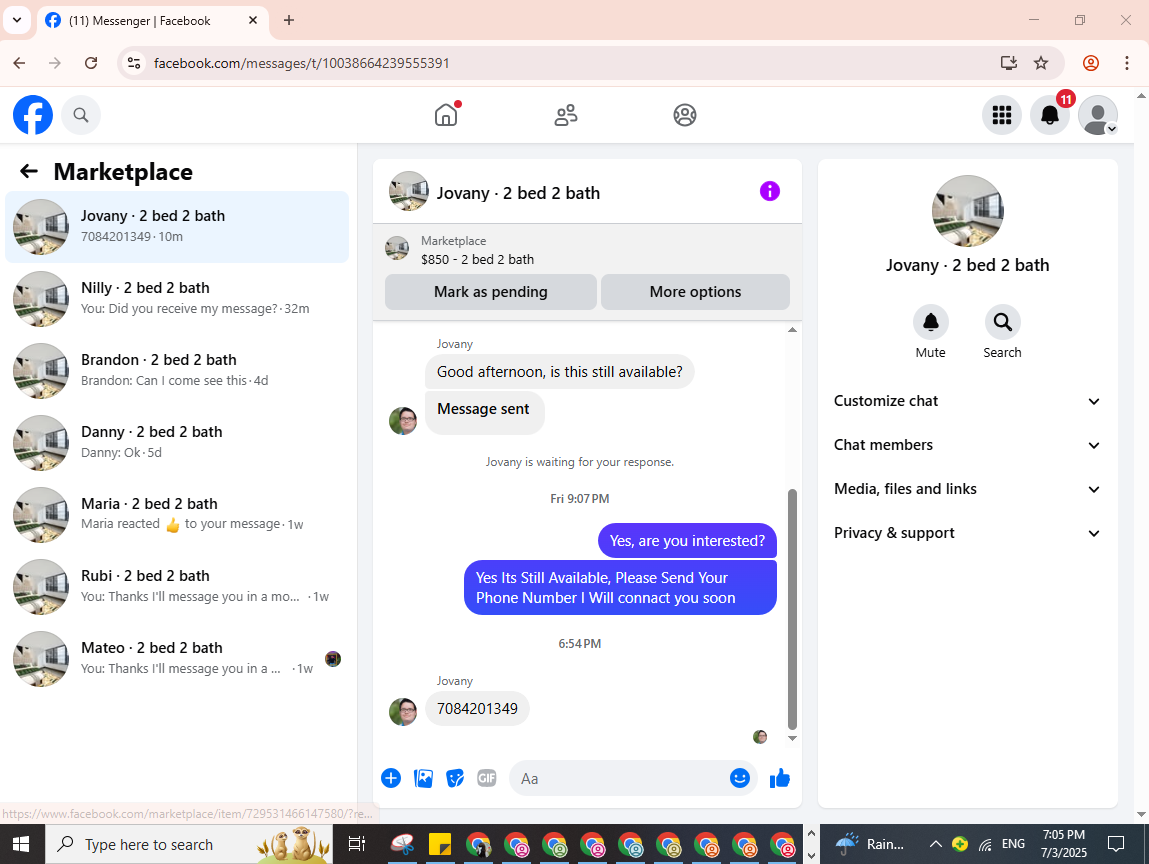Choose a GIF icon
1149x864 pixels.
point(487,778)
